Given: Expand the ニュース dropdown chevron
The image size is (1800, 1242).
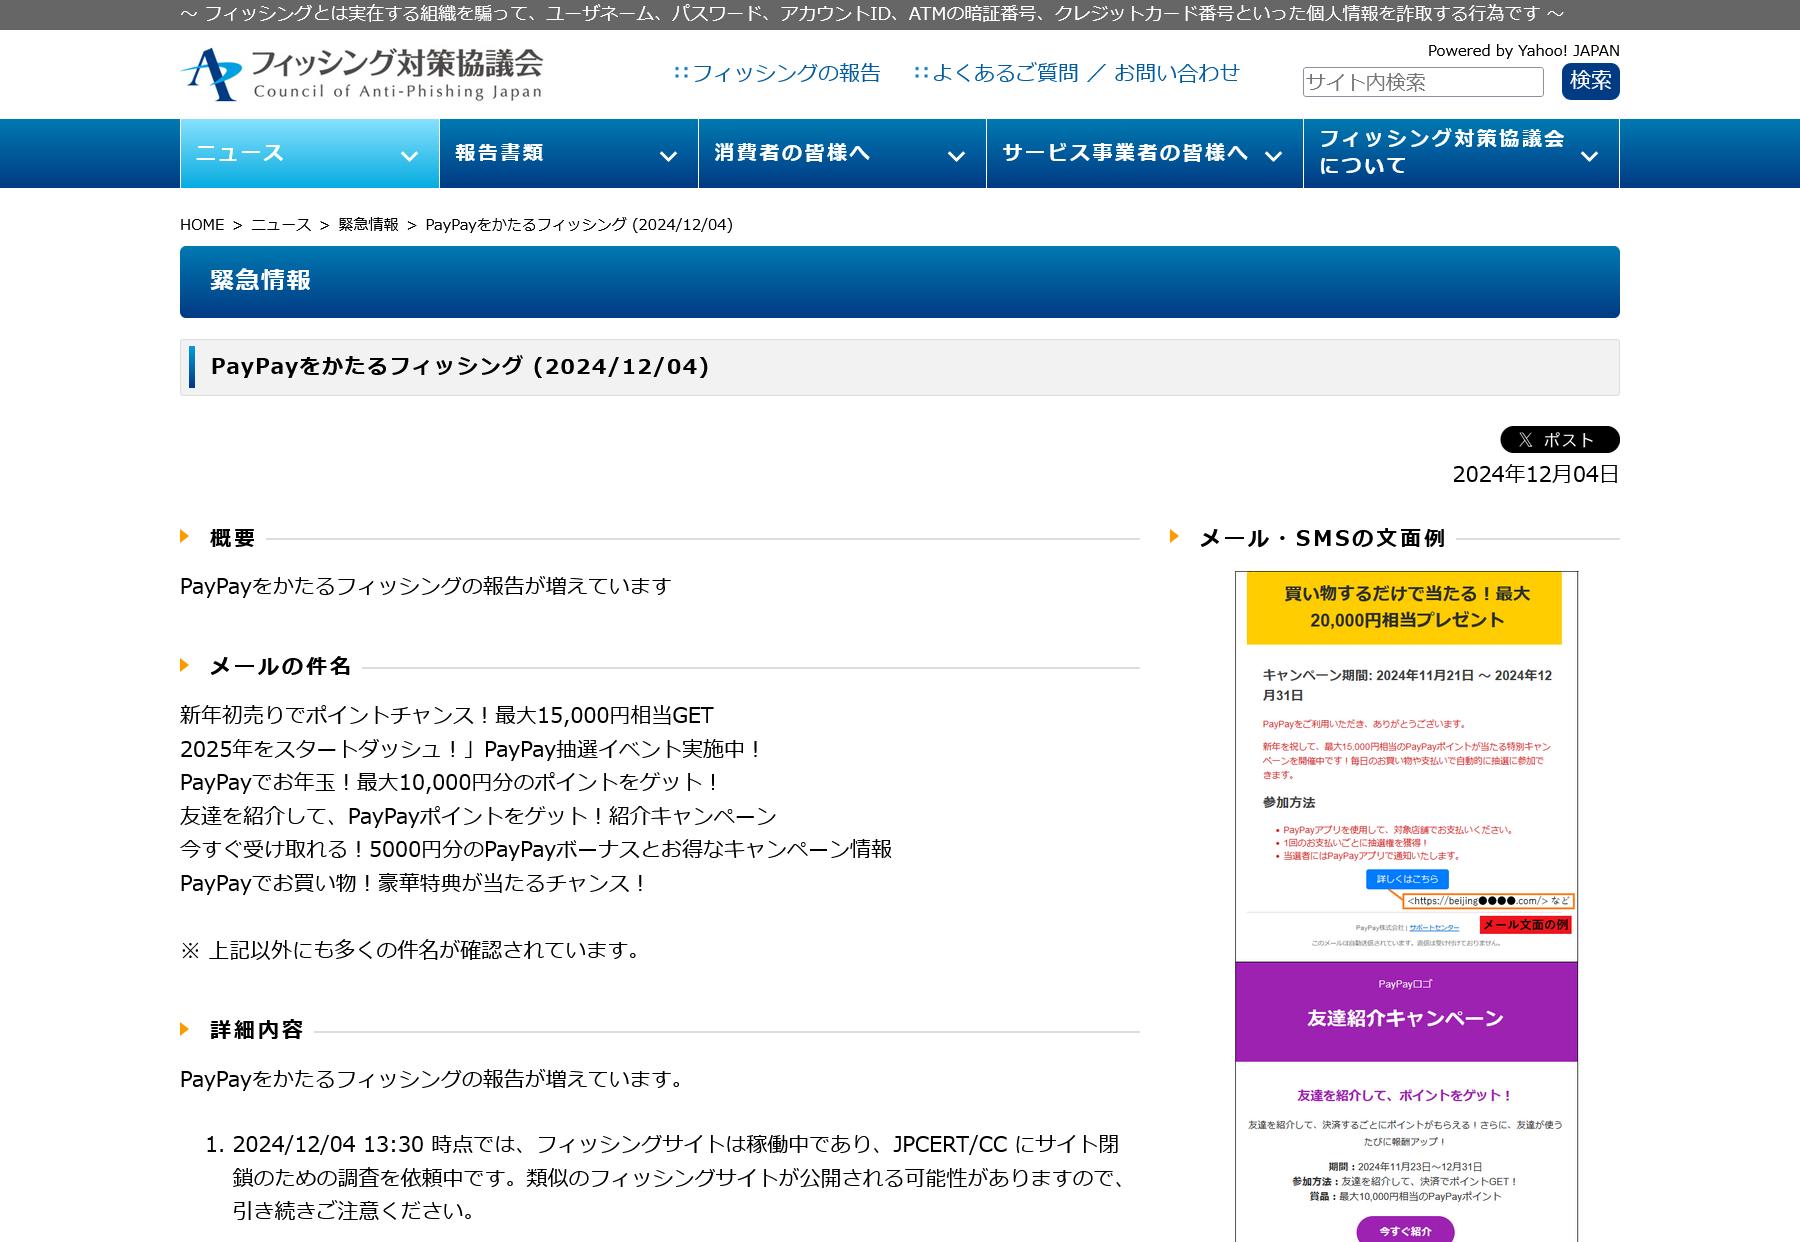Looking at the screenshot, I should click(408, 156).
